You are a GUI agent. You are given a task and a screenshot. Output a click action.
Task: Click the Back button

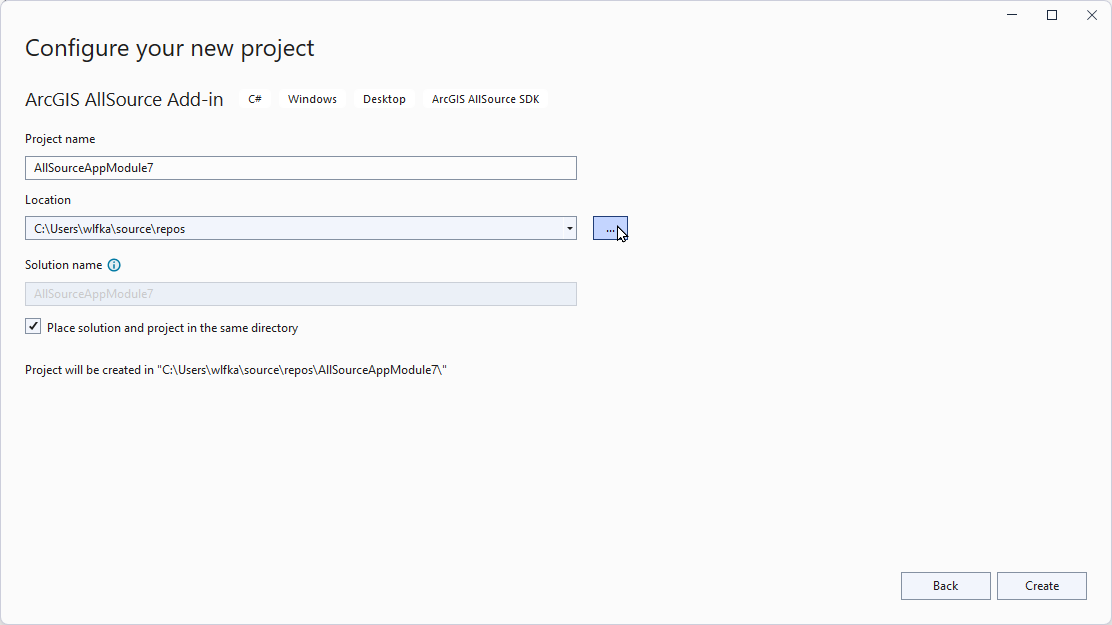[945, 586]
